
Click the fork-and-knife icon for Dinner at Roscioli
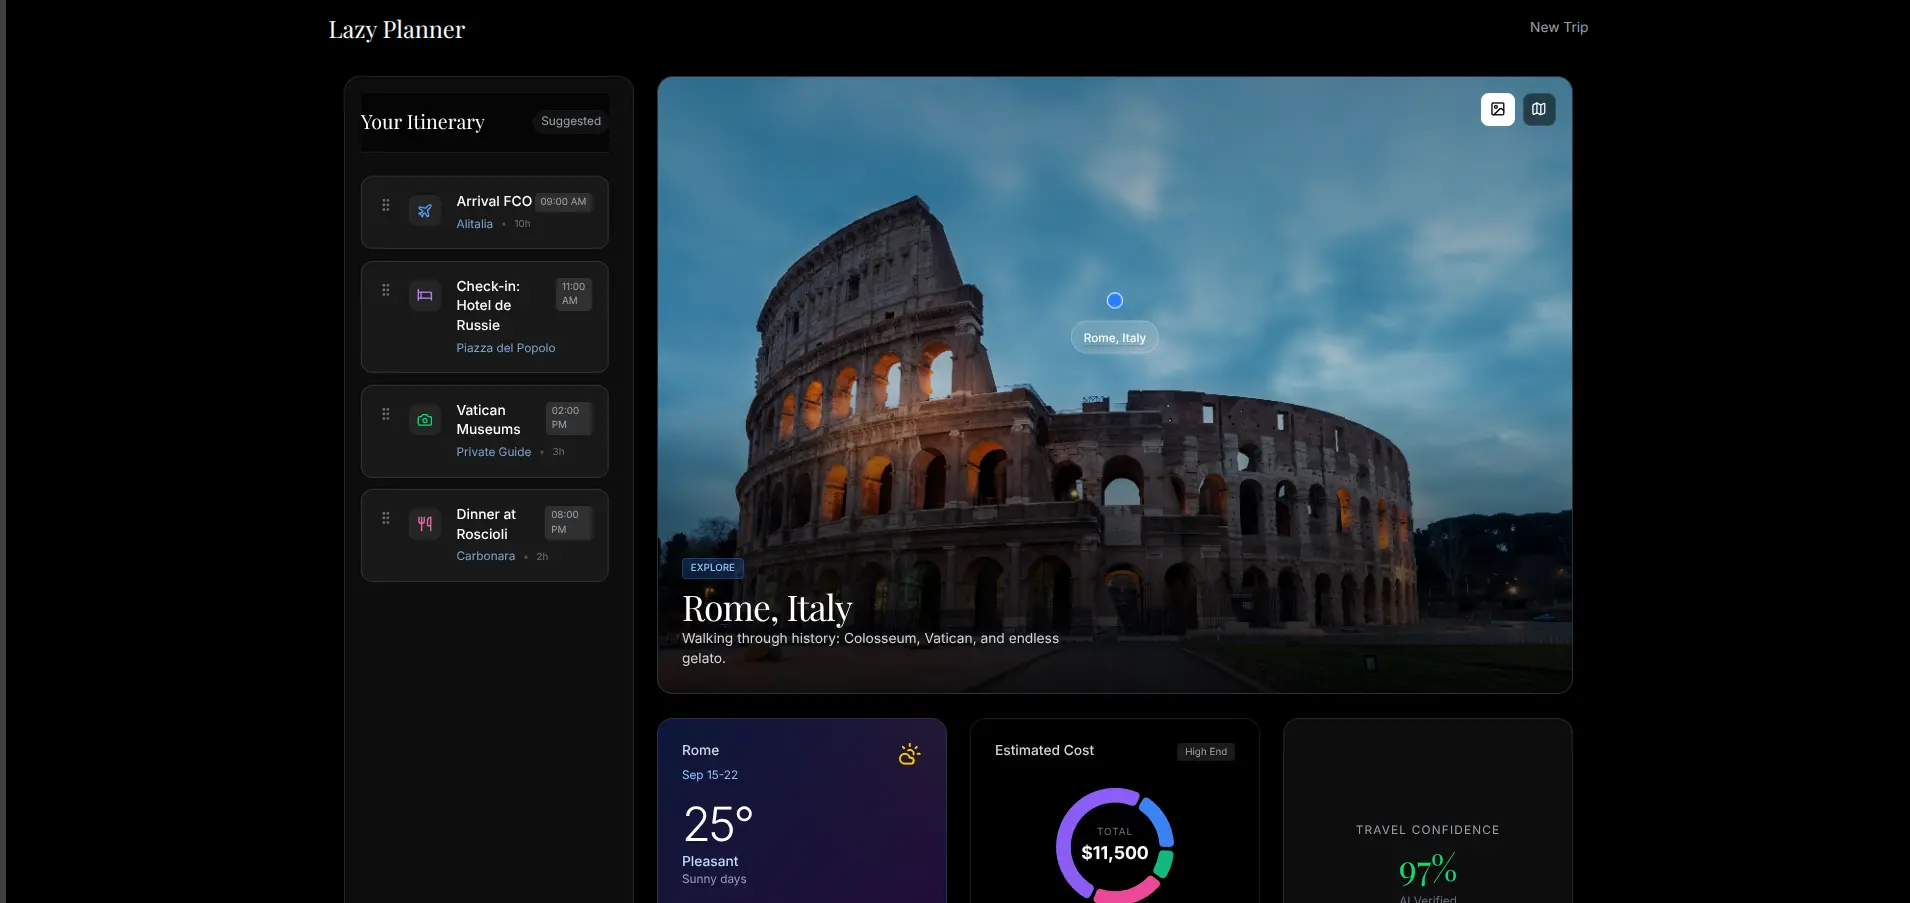(x=425, y=523)
